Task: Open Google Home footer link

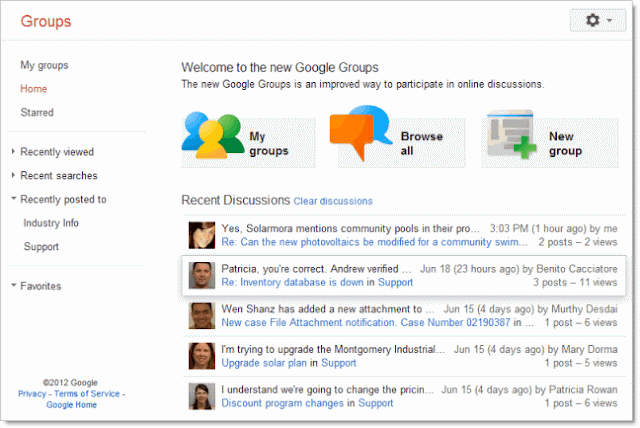Action: pos(71,405)
